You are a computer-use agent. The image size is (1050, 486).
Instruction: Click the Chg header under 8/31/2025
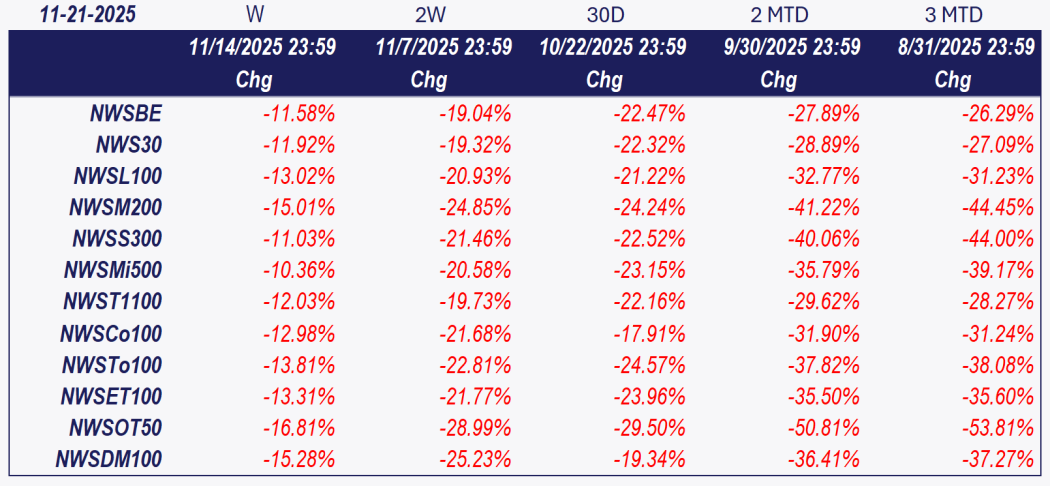click(952, 80)
